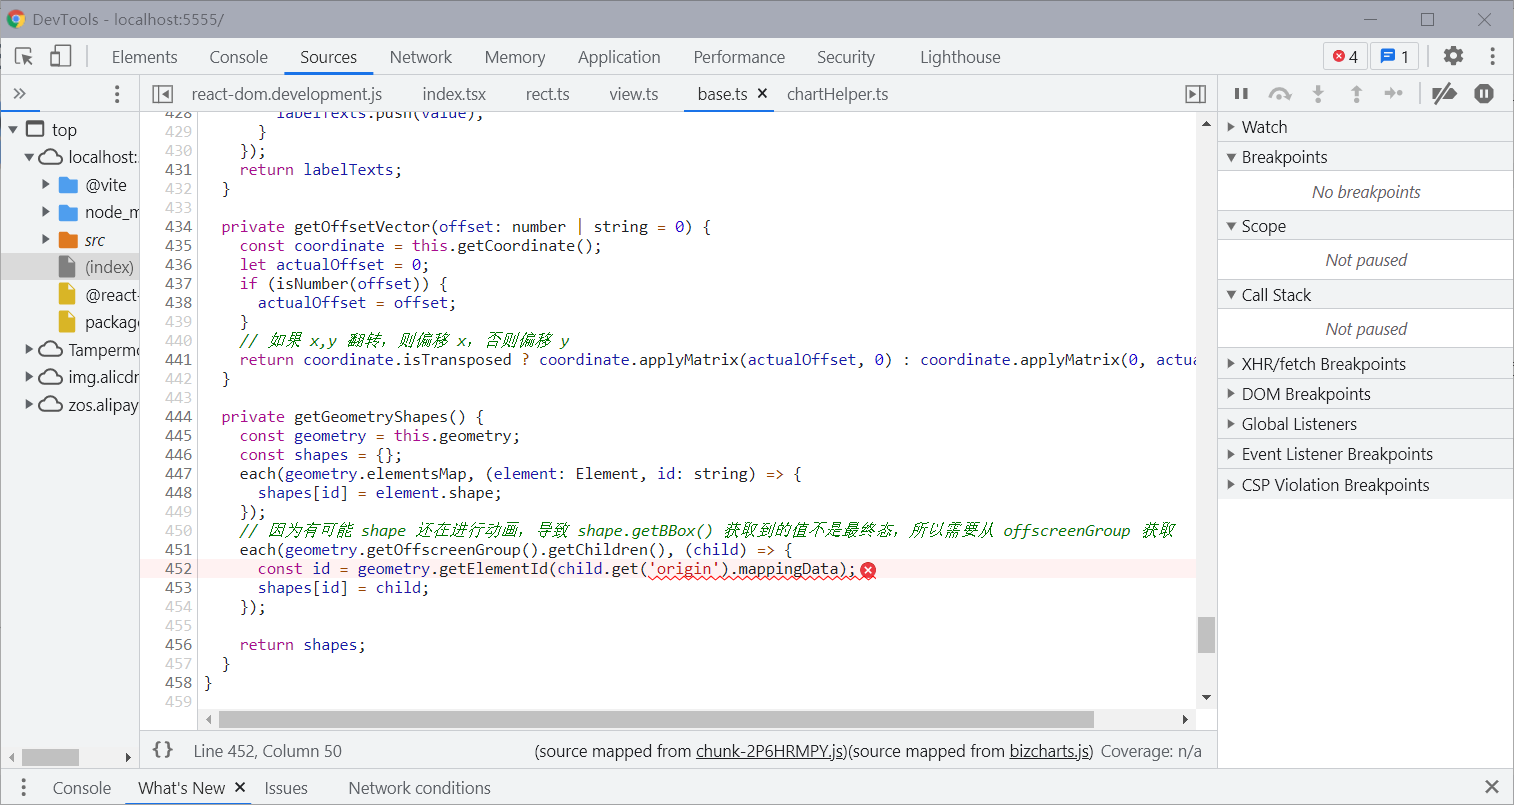The width and height of the screenshot is (1514, 805).
Task: Open DevTools settings gear
Action: tap(1453, 56)
